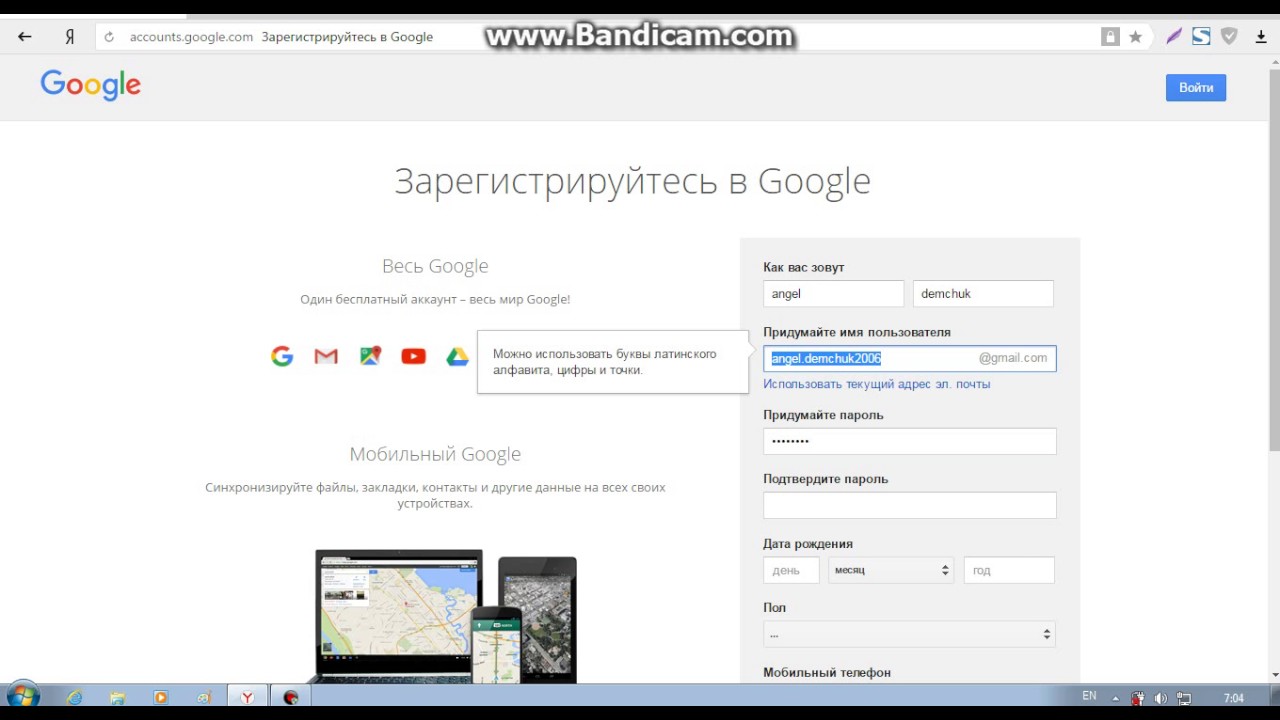This screenshot has height=720, width=1280.
Task: Click the YouTube icon
Action: coord(413,356)
